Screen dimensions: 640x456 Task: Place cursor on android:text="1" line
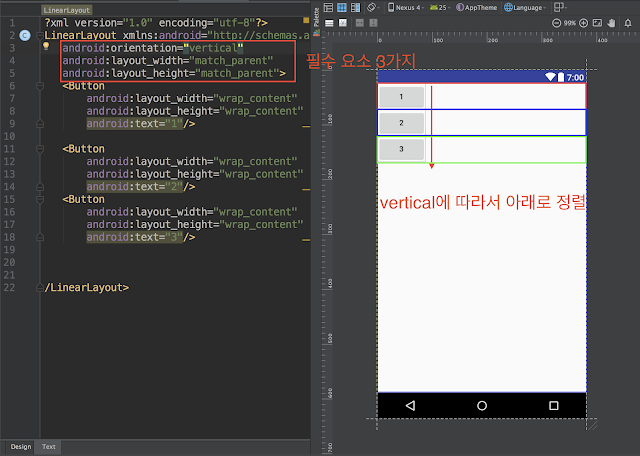pyautogui.click(x=140, y=124)
